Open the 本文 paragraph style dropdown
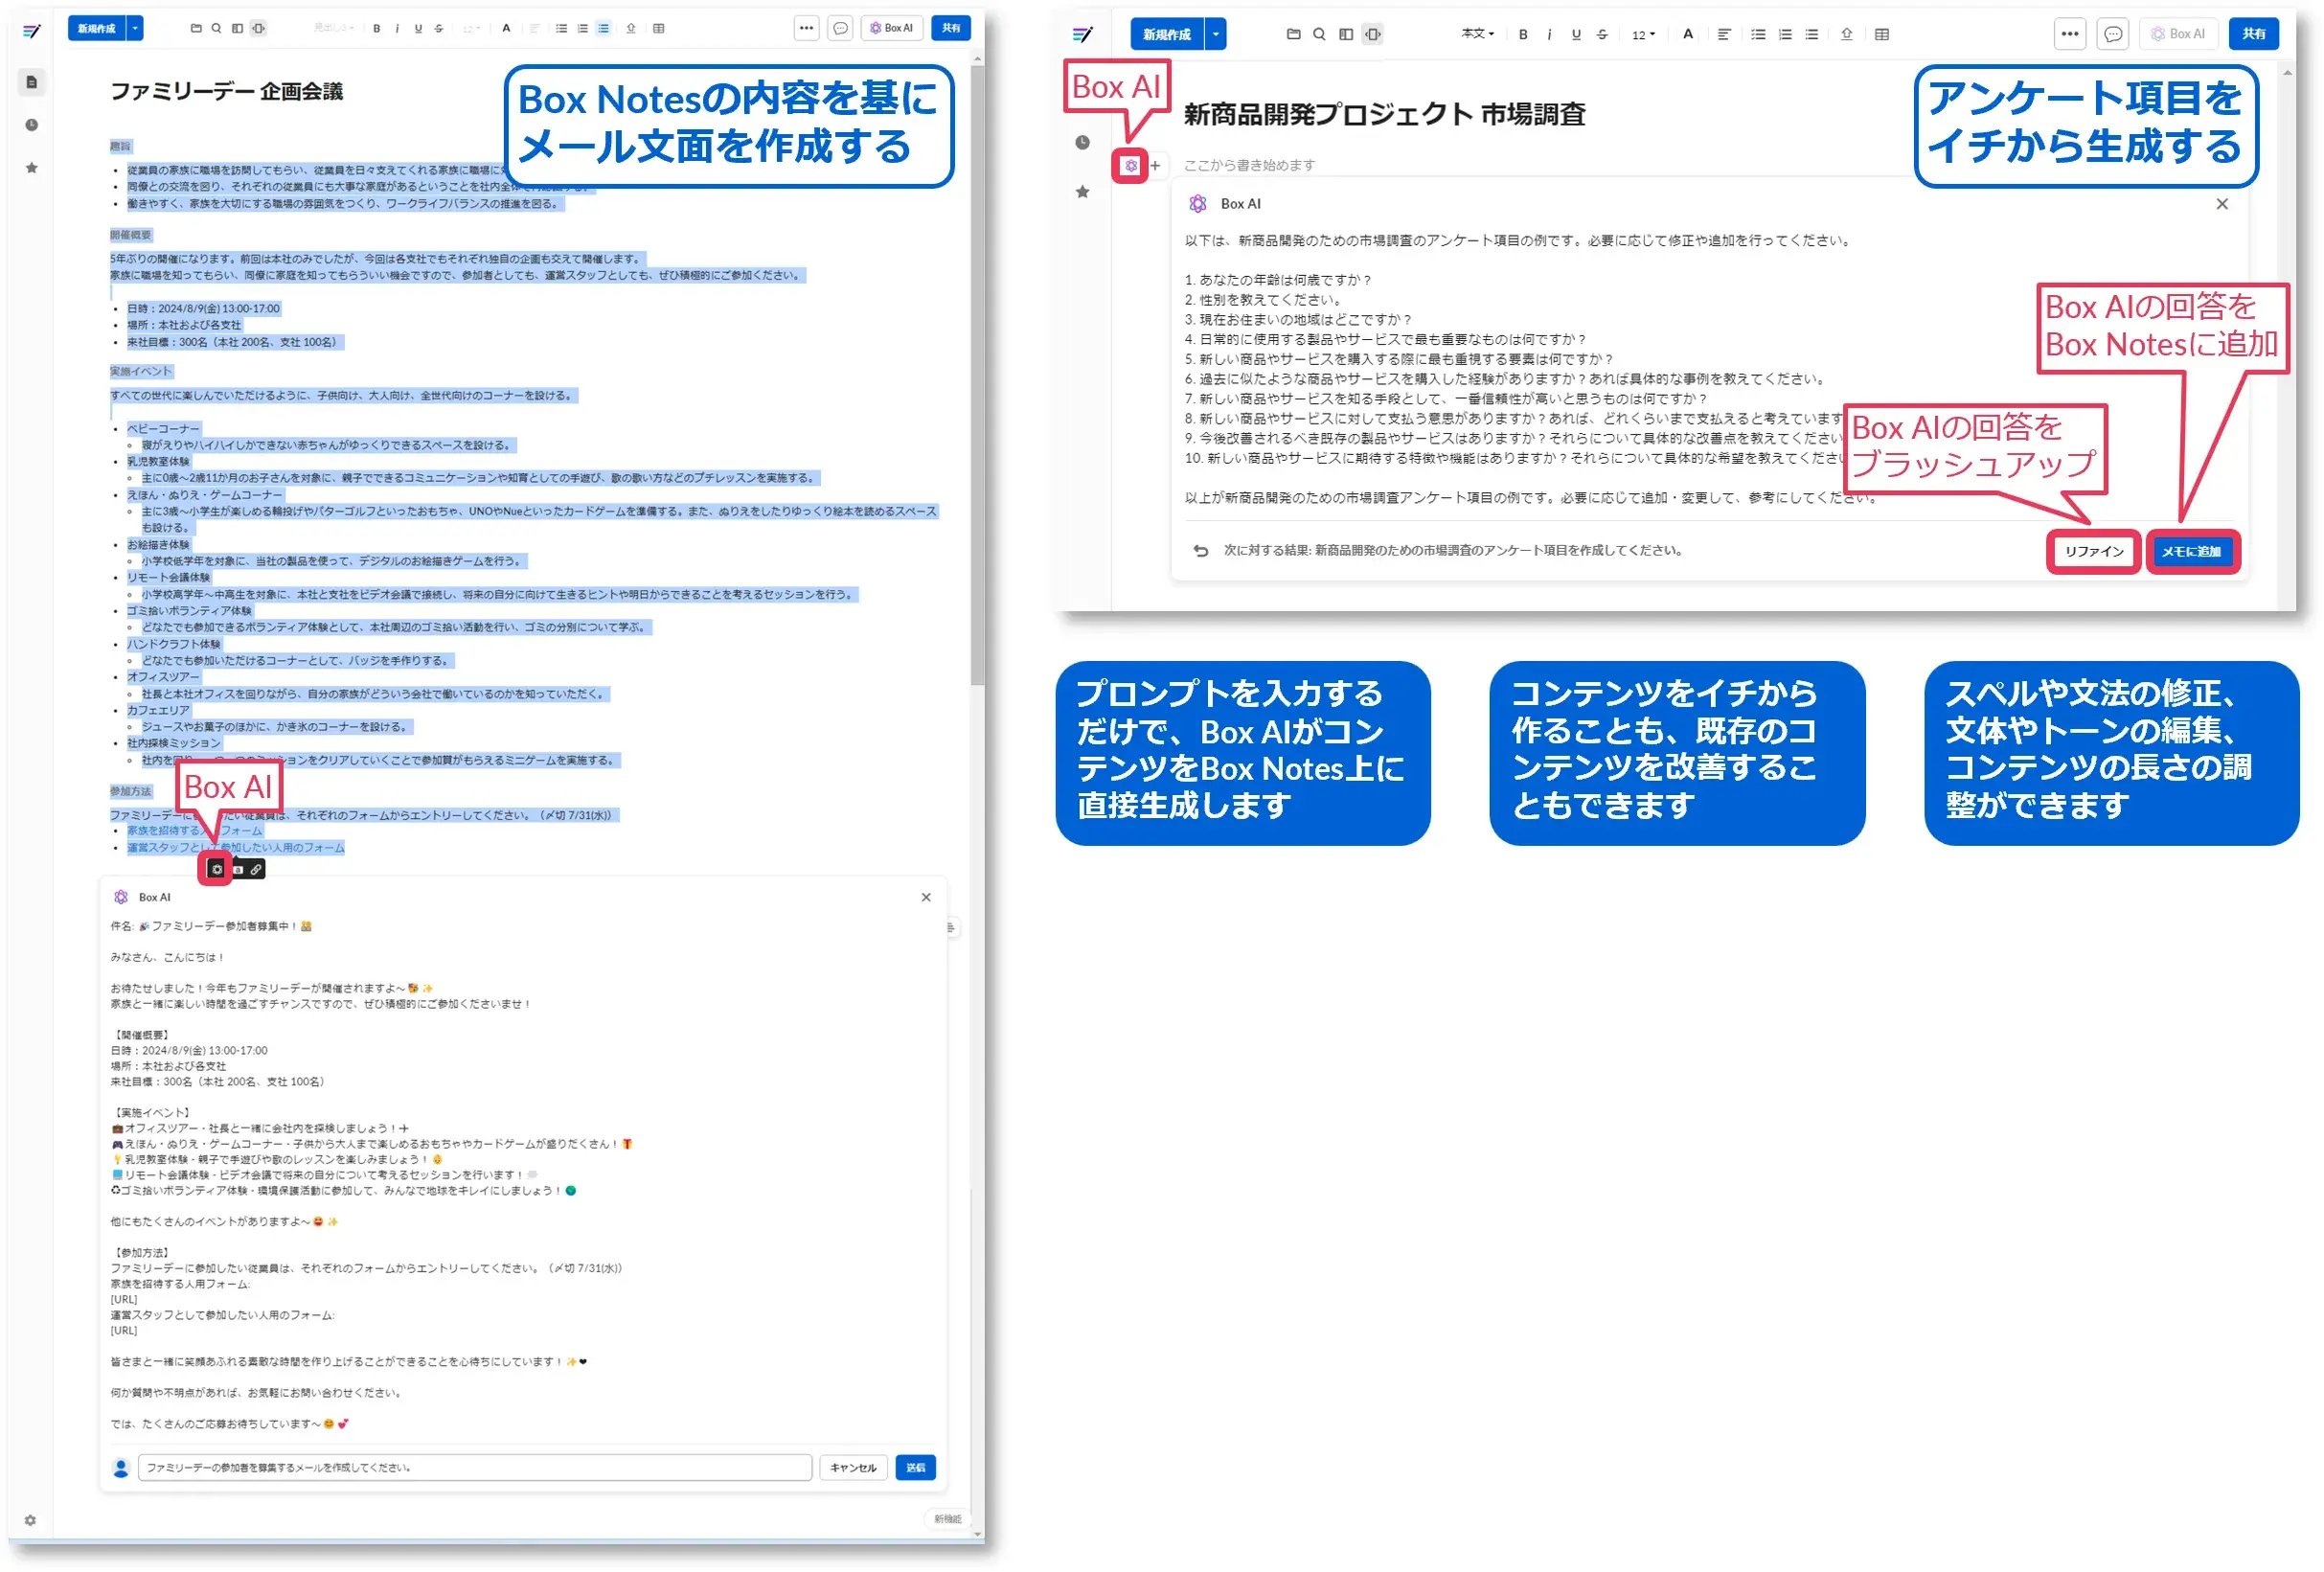 point(1478,33)
